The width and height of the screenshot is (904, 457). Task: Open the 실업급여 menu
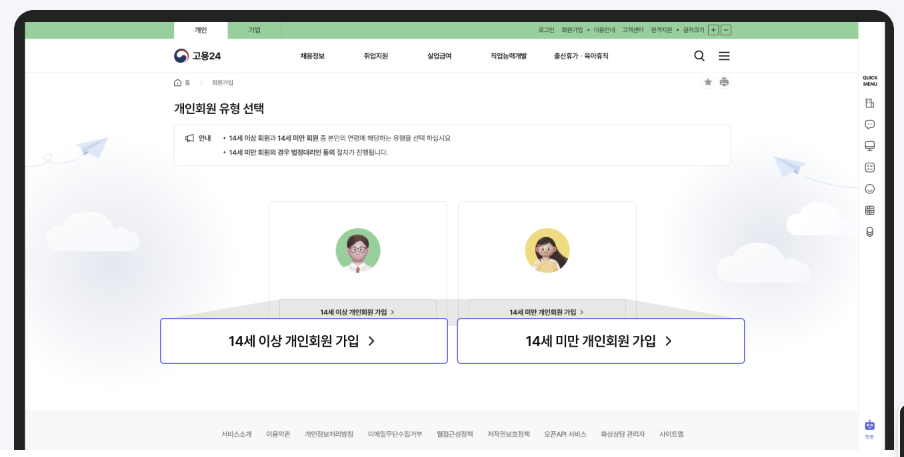click(x=439, y=56)
